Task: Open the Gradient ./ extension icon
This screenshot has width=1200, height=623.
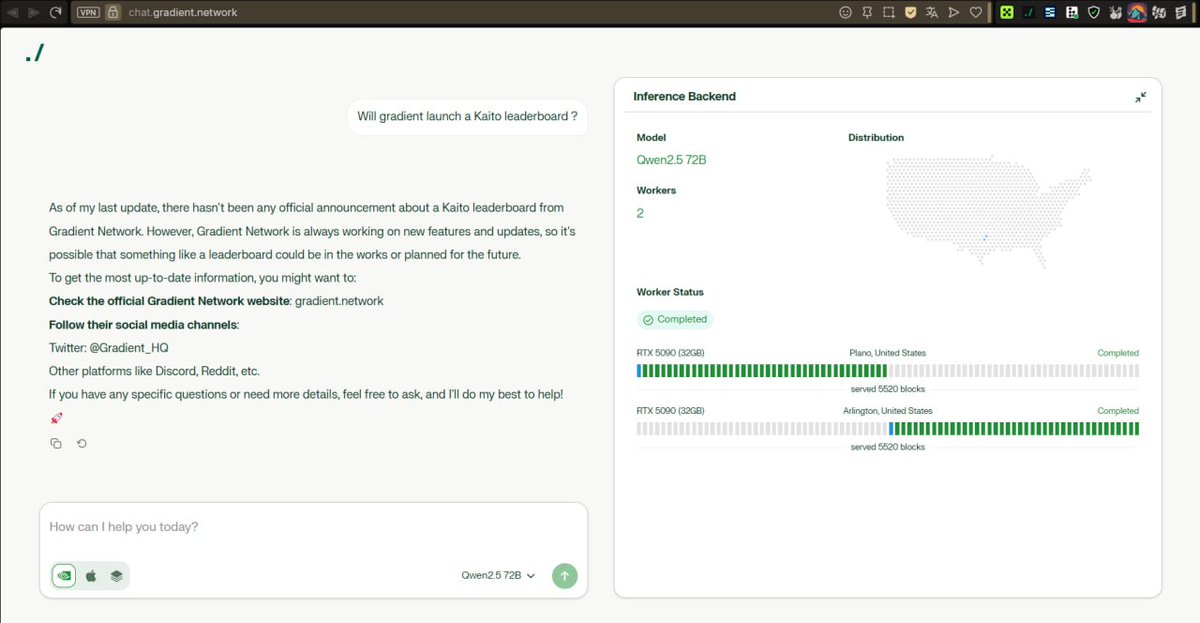Action: pyautogui.click(x=1028, y=13)
